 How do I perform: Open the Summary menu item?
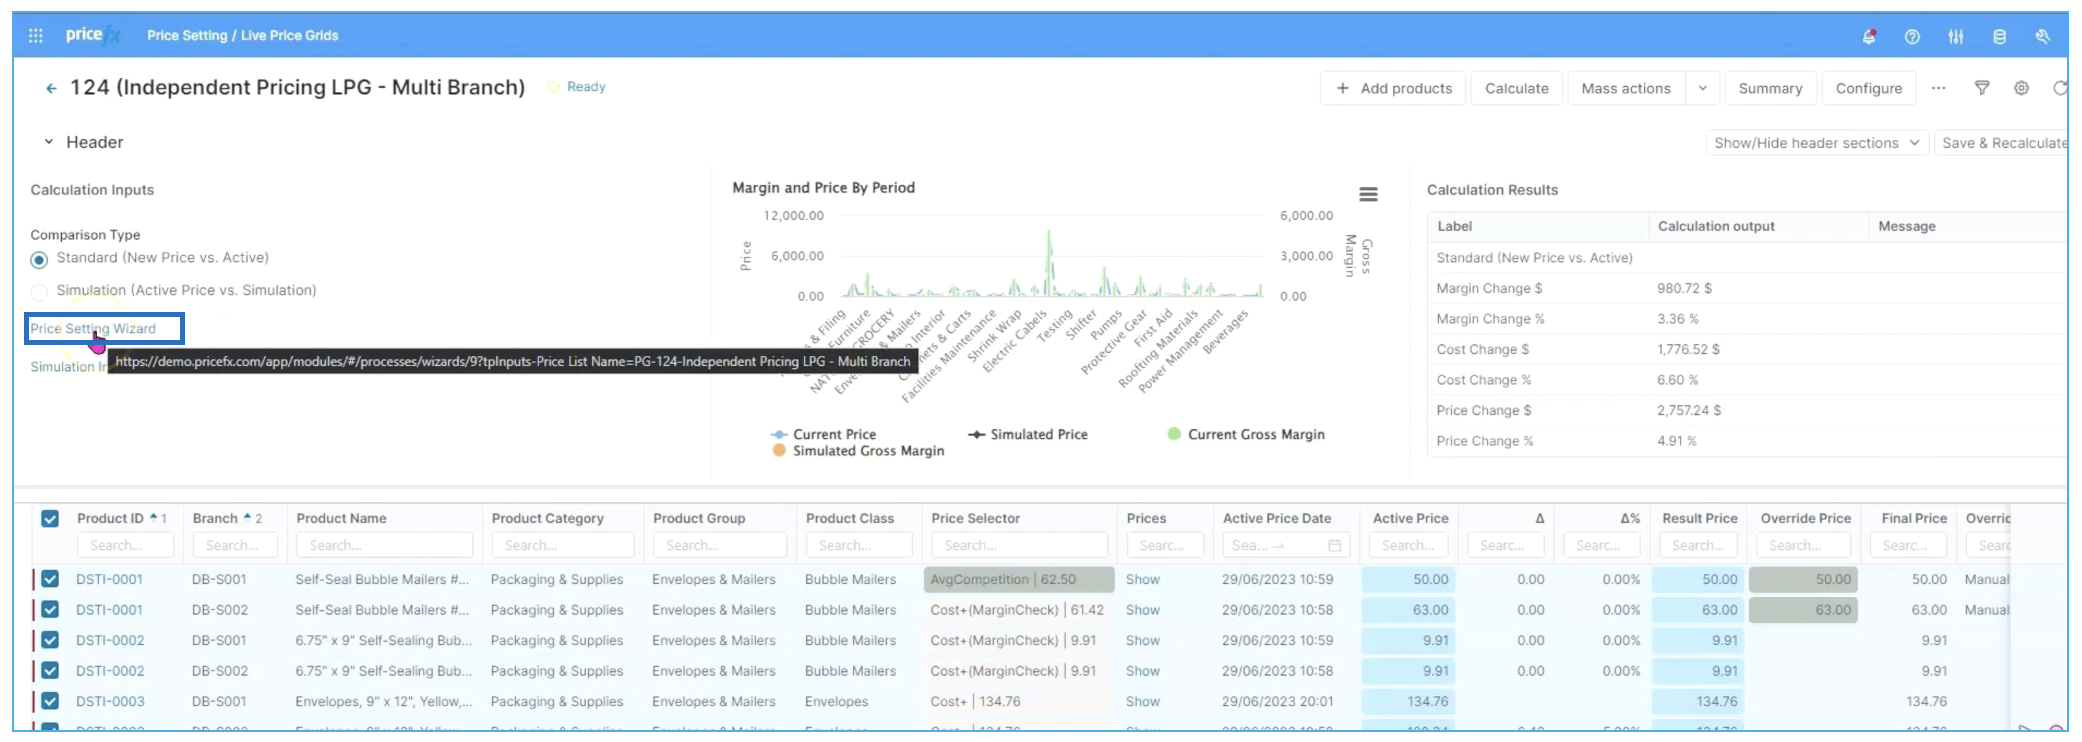tap(1770, 88)
